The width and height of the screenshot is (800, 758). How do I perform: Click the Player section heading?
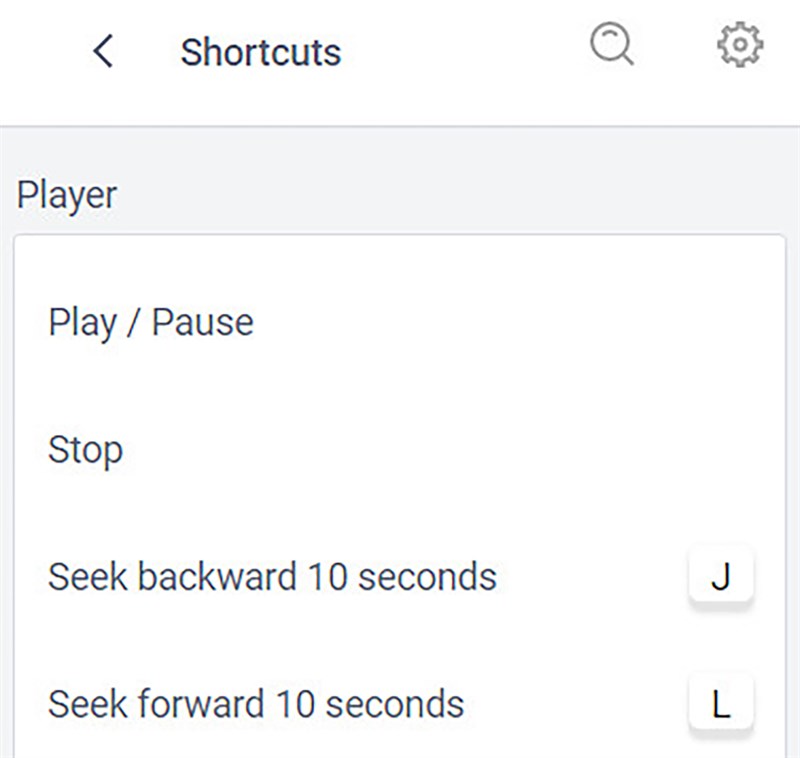(67, 194)
